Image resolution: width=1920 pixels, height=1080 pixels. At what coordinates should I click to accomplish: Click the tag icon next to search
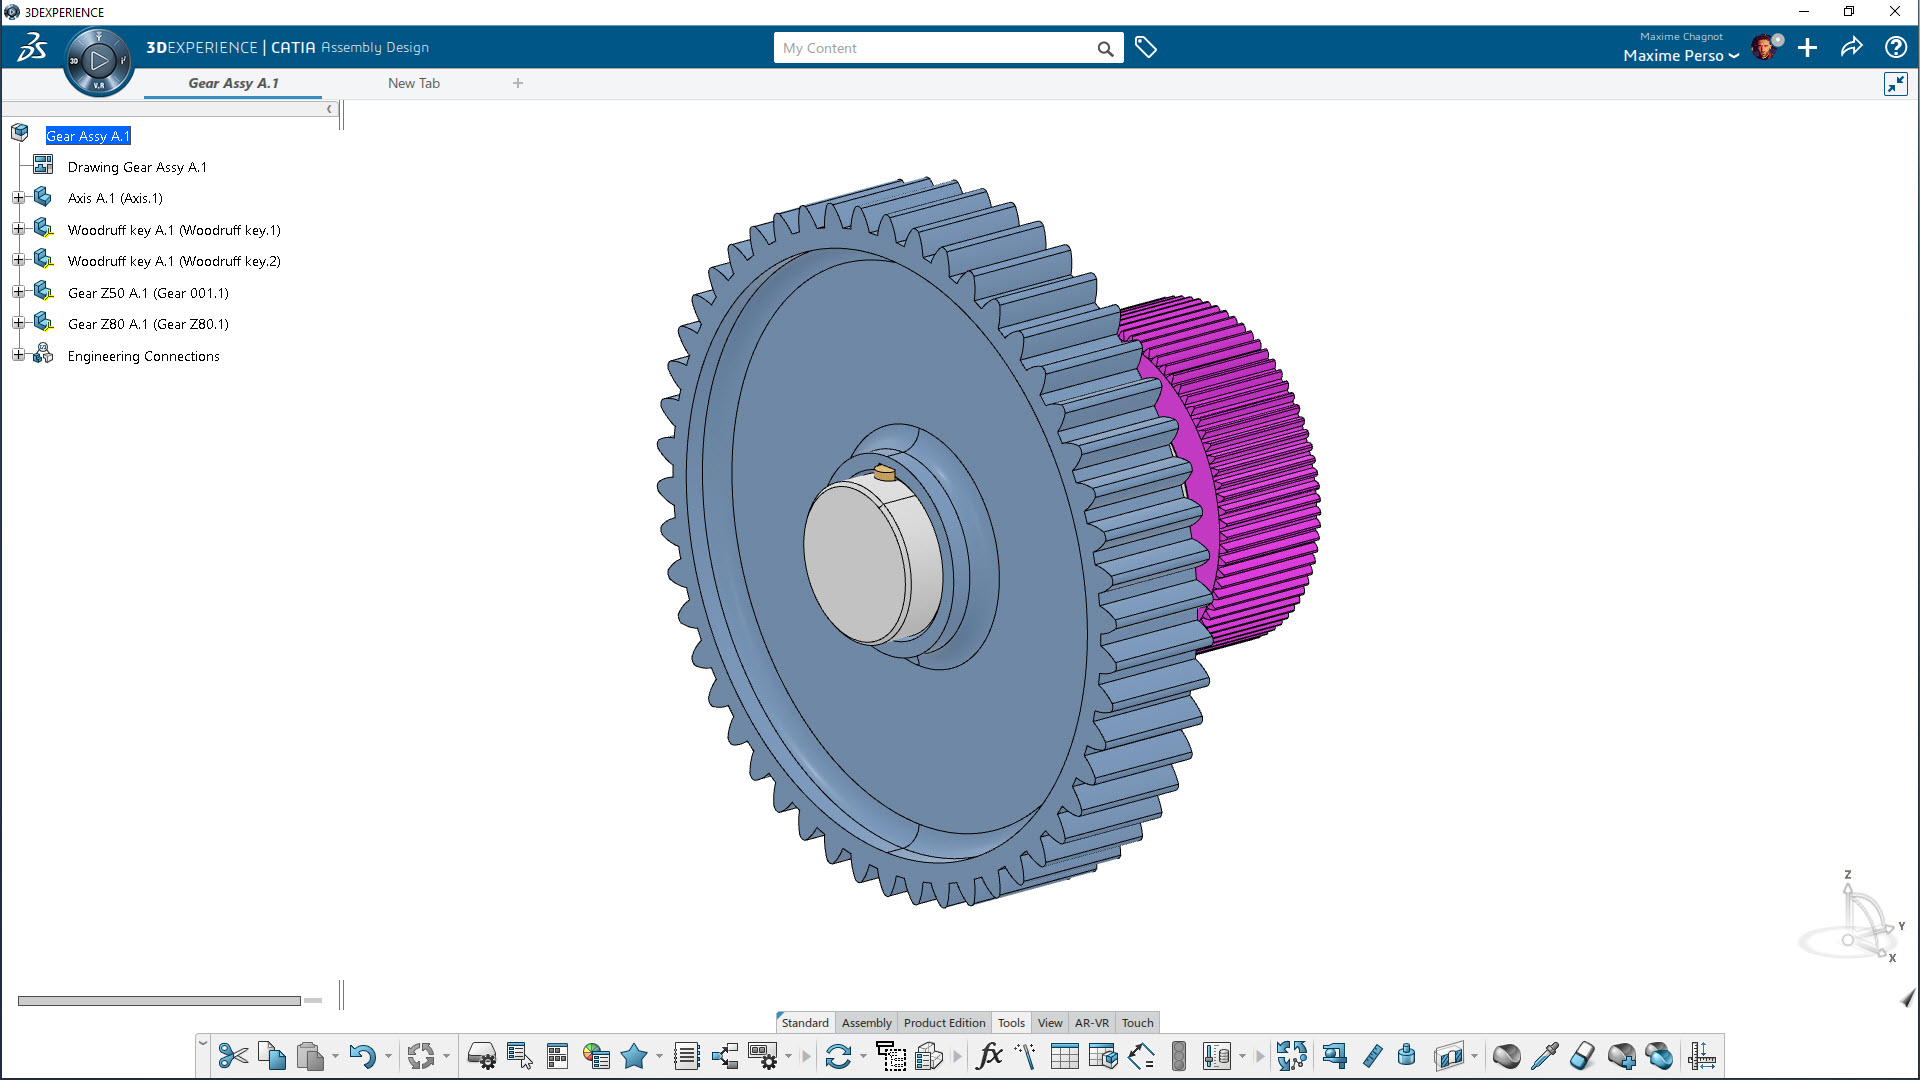point(1146,48)
